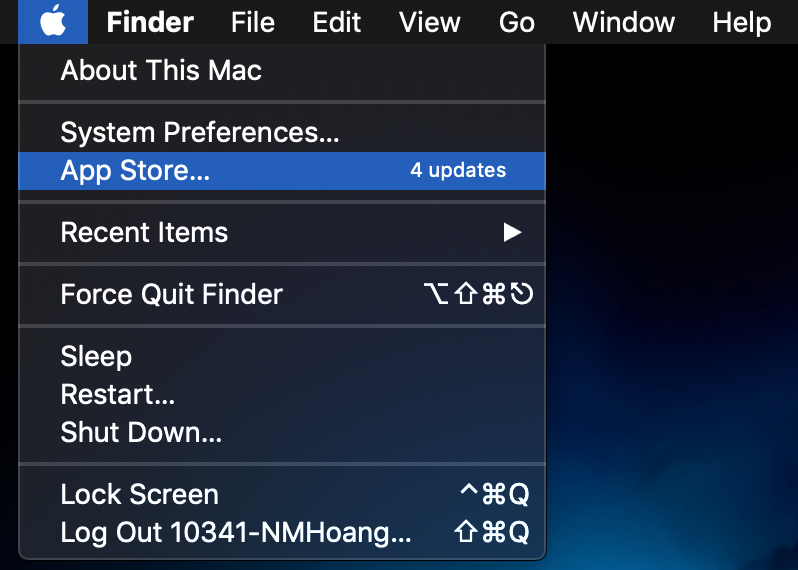The width and height of the screenshot is (798, 570).
Task: Select Force Quit Finder
Action: [171, 295]
